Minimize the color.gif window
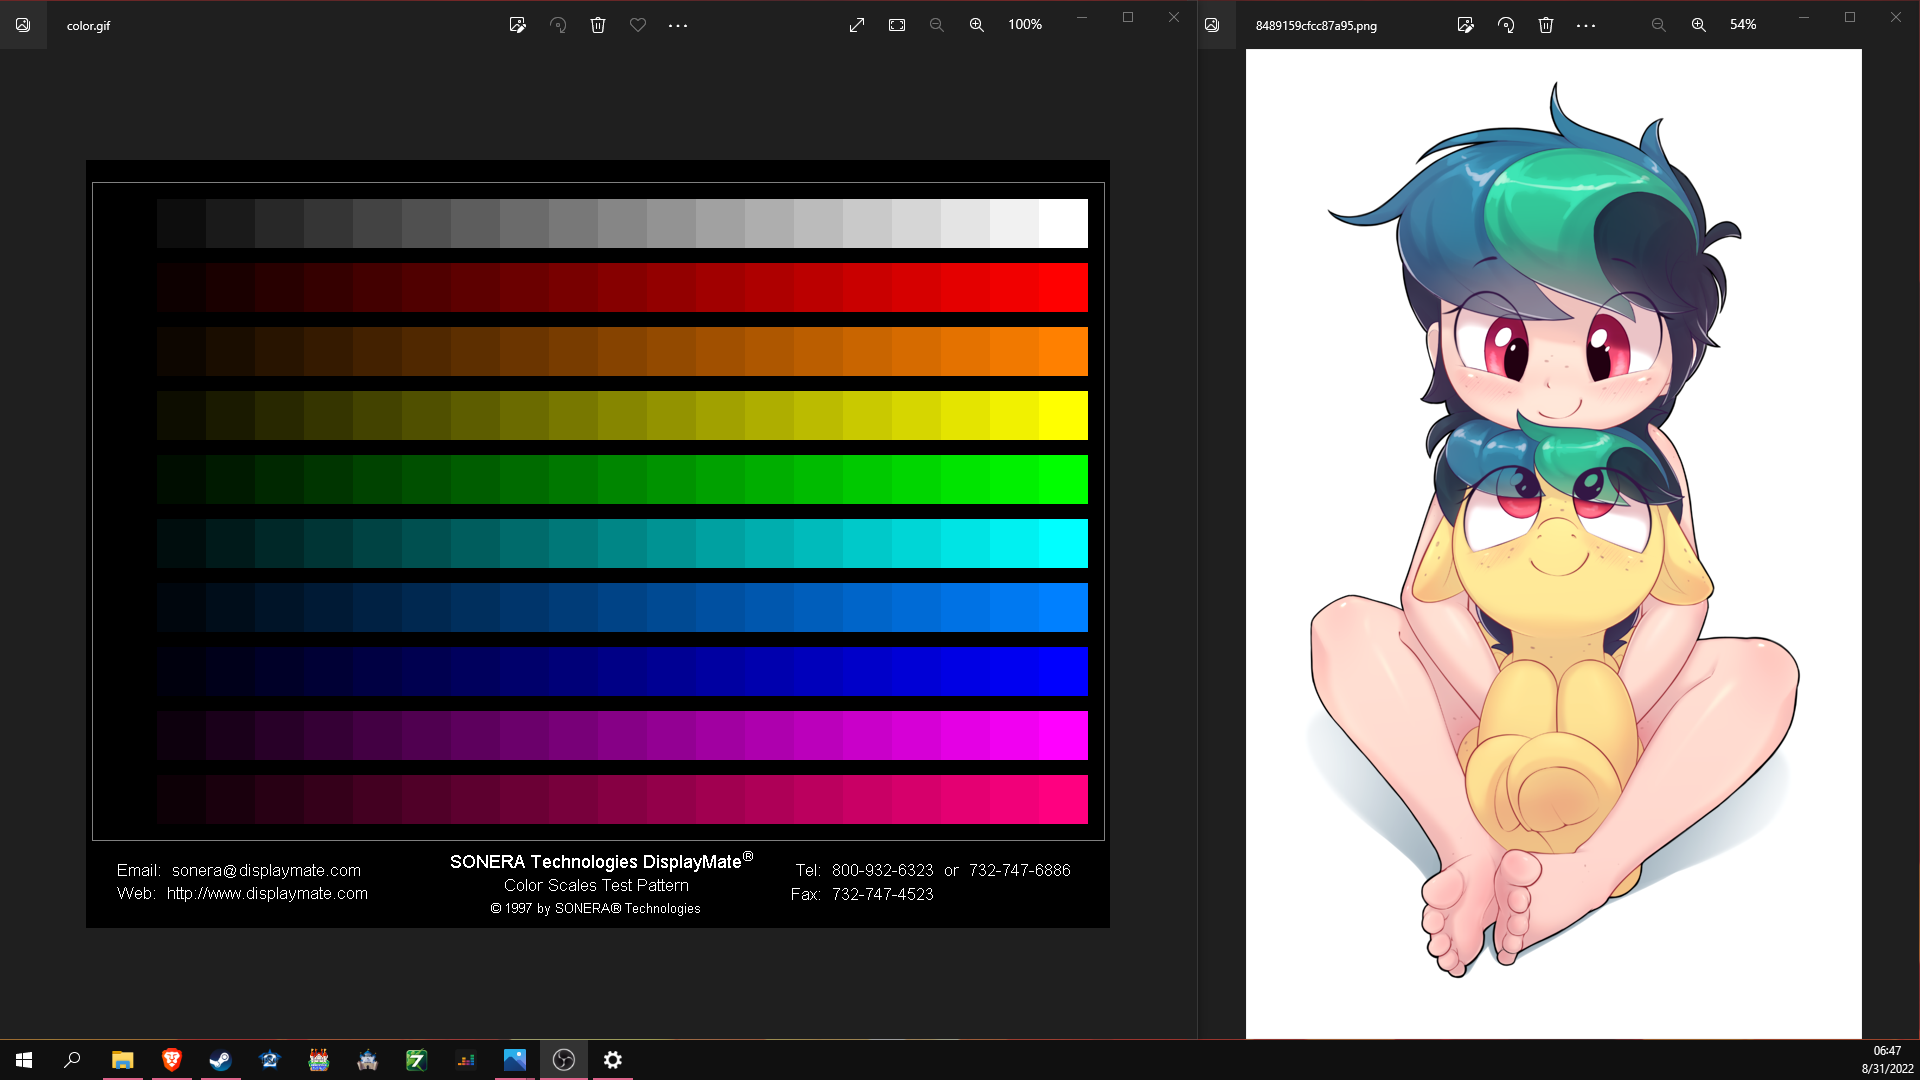The height and width of the screenshot is (1080, 1920). pyautogui.click(x=1081, y=17)
